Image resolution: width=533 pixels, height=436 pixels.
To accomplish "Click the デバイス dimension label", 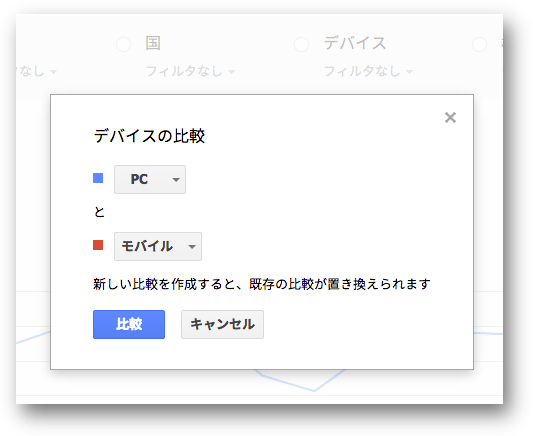I will tap(355, 43).
